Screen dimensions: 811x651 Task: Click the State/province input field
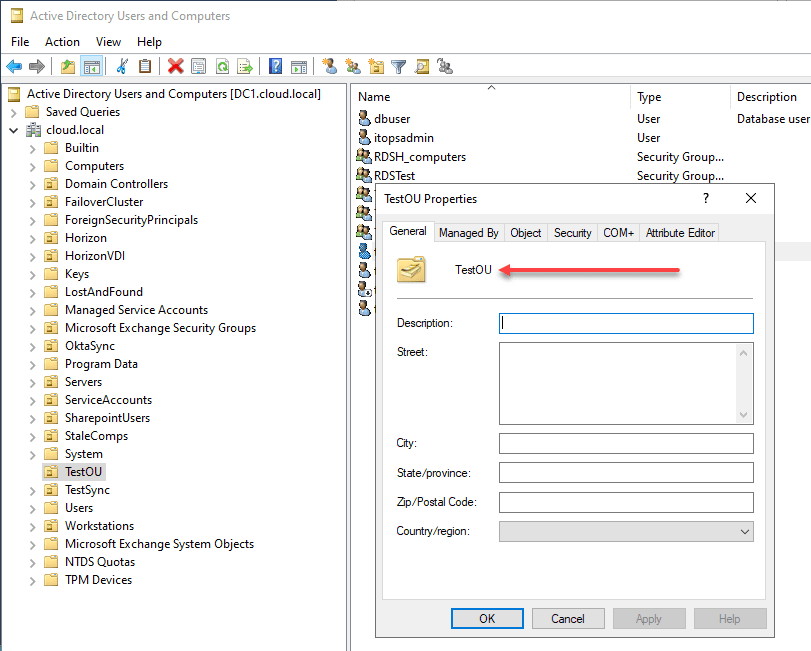tap(626, 473)
